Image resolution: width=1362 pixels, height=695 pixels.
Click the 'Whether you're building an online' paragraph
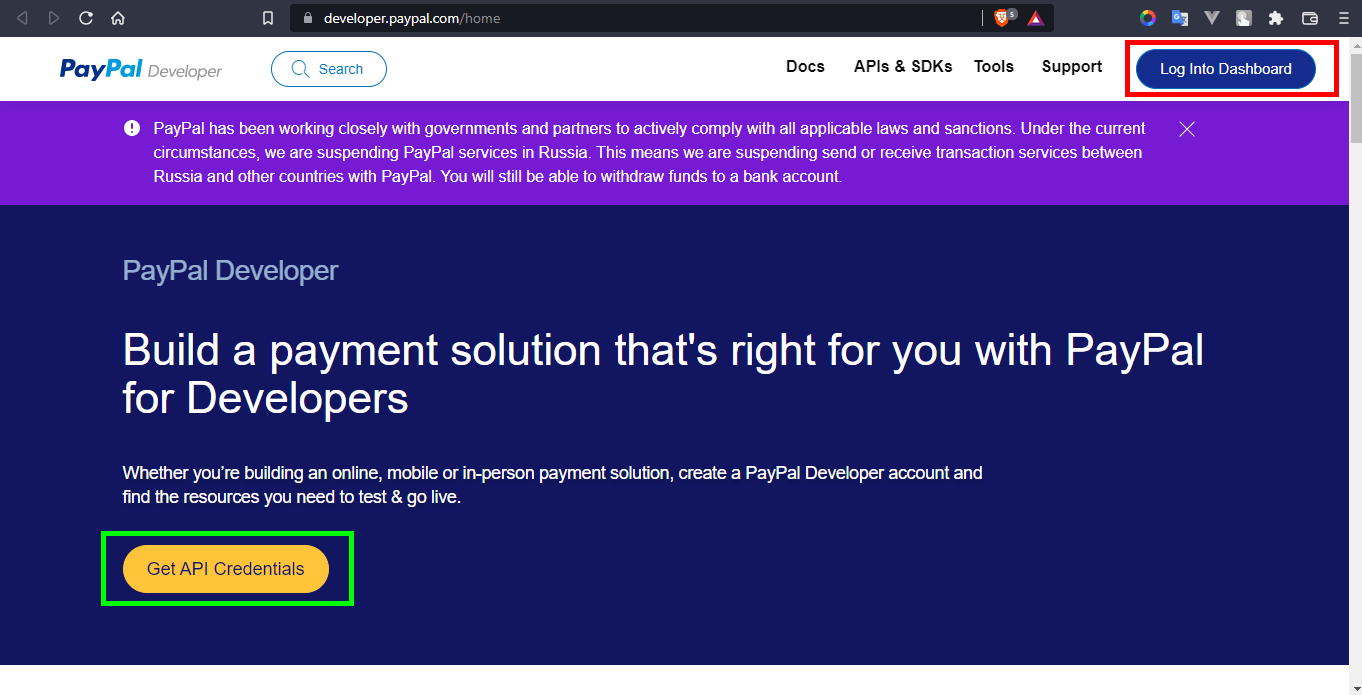[552, 485]
